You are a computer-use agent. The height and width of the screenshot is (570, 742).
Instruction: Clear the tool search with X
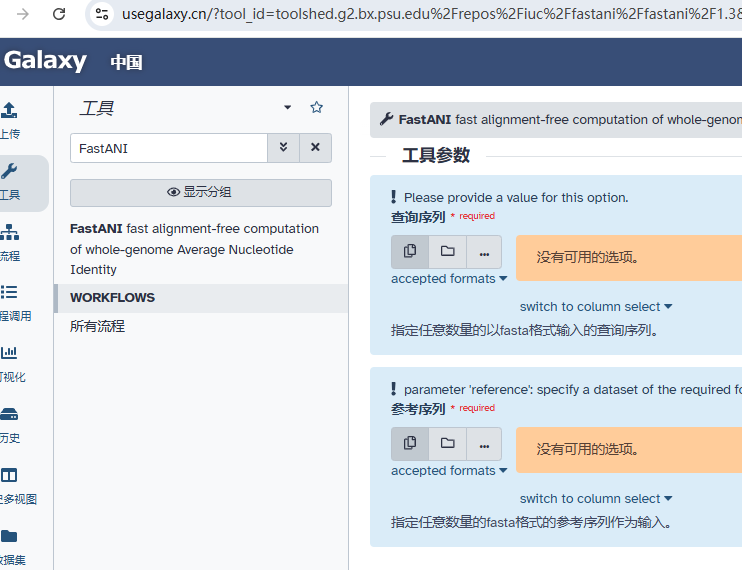pos(315,148)
